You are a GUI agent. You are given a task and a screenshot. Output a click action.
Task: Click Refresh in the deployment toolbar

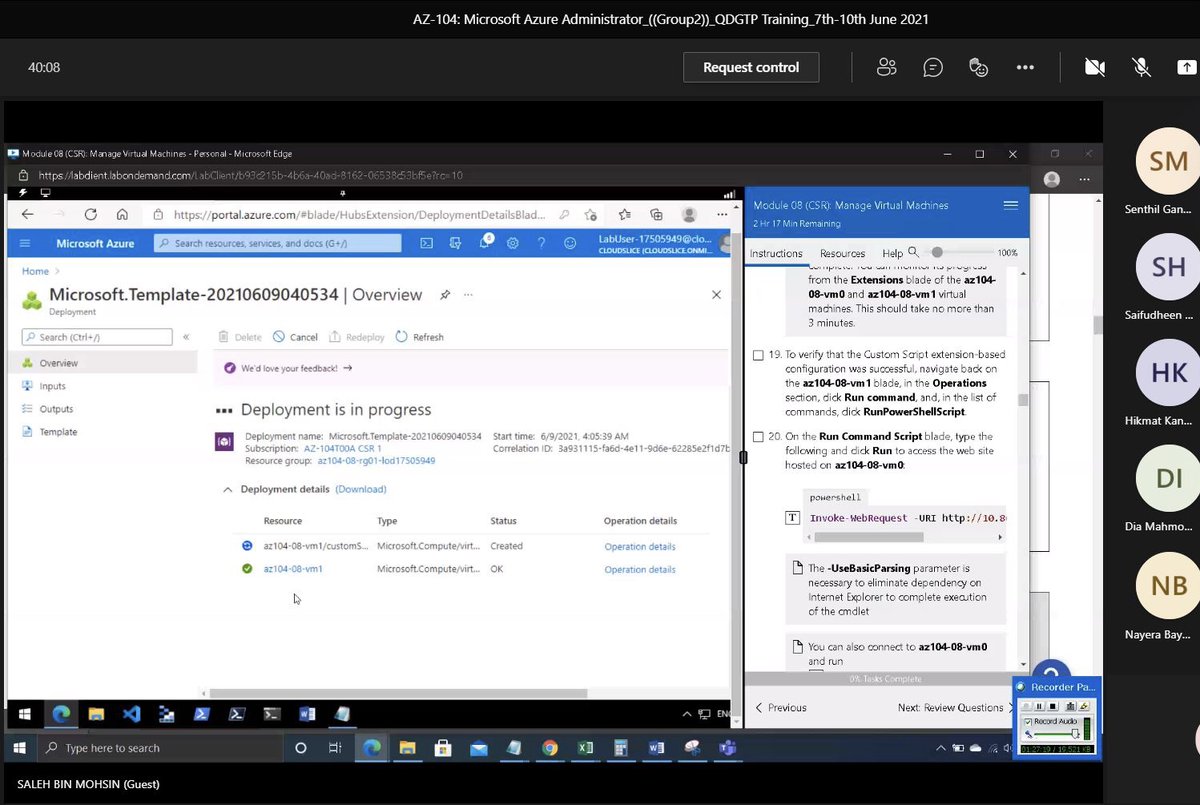pos(420,337)
